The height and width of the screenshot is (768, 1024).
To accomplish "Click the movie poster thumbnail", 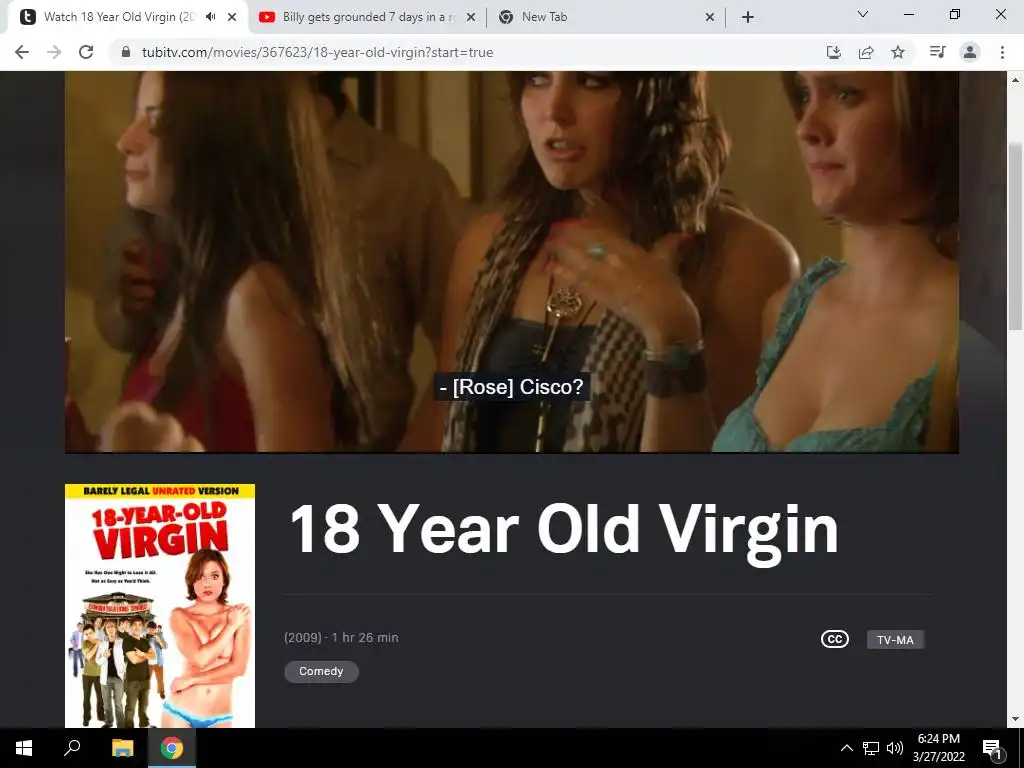I will click(160, 605).
